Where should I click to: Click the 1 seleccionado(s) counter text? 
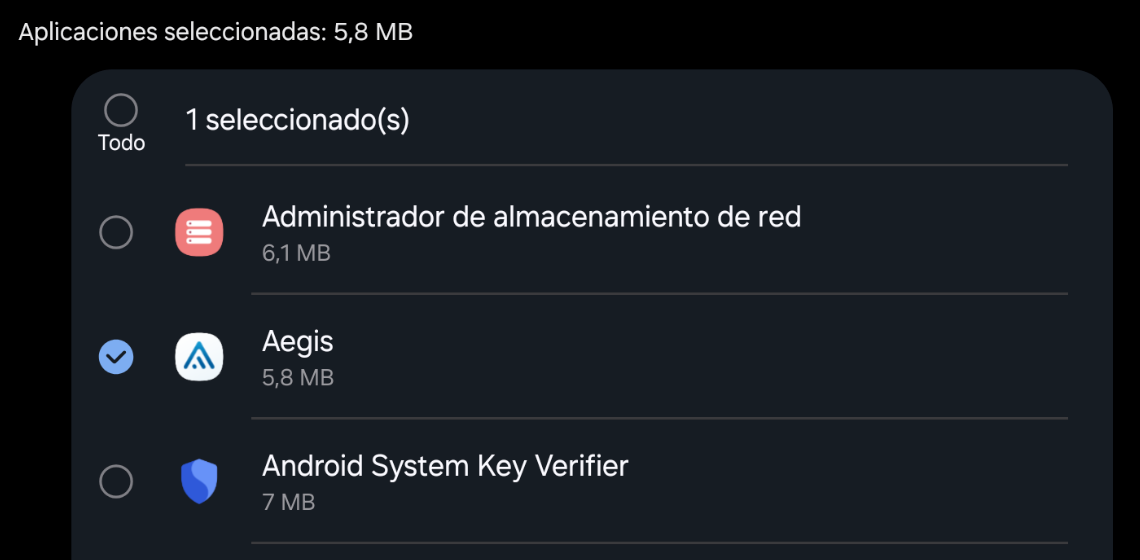[297, 121]
